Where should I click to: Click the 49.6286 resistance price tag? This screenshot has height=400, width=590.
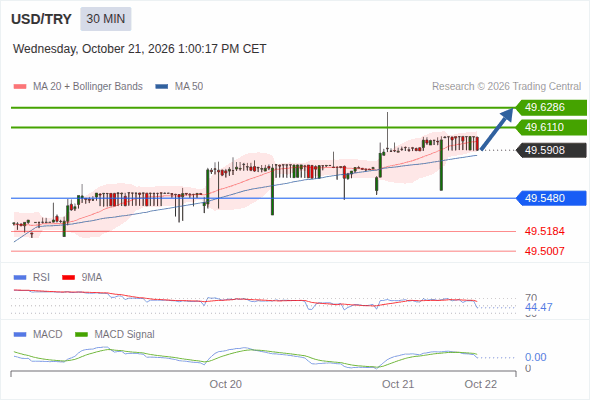(551, 108)
